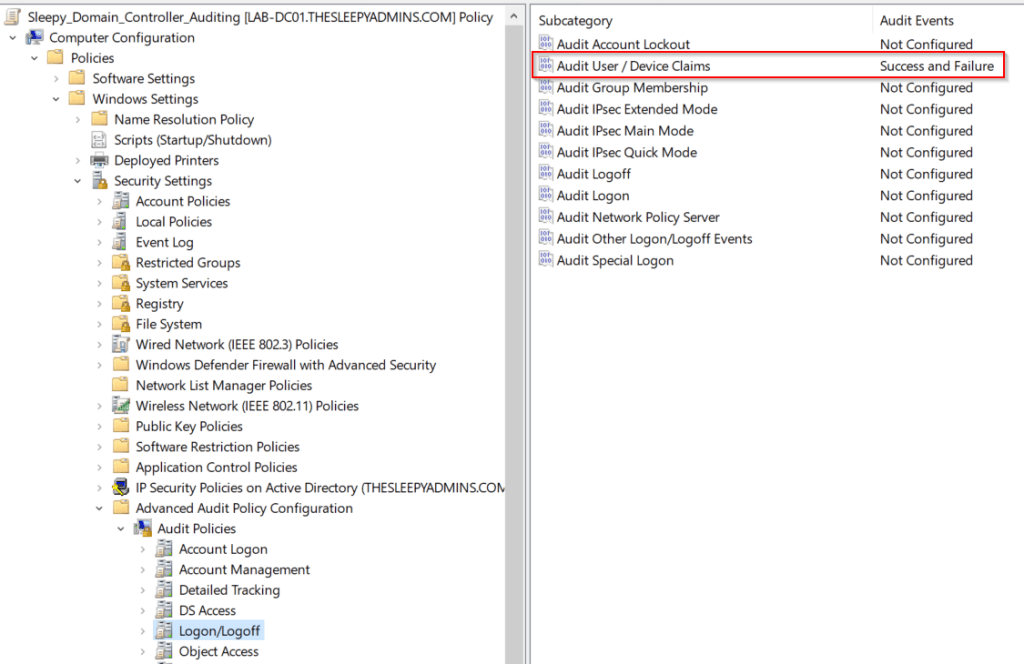
Task: Select Detailed Tracking in the tree
Action: point(229,590)
